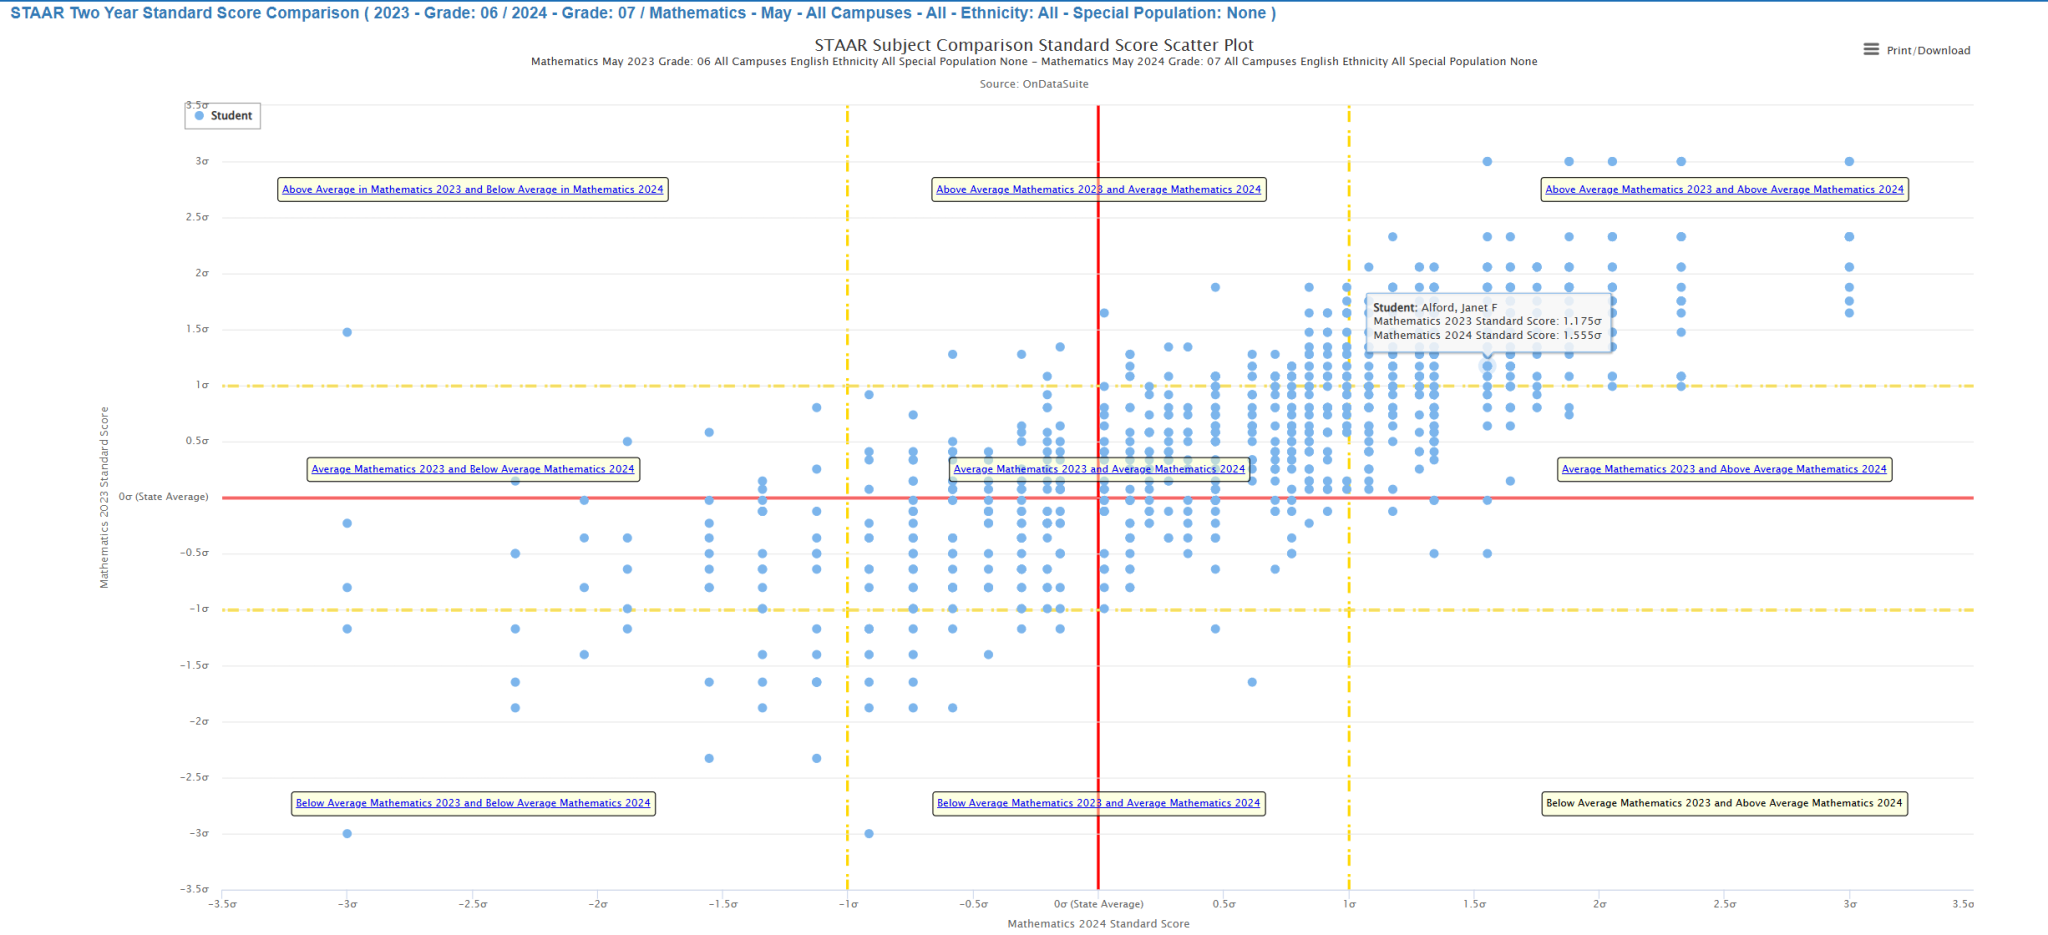Open 'Average Mathematics 2023 and Average Mathematics 2024'
The width and height of the screenshot is (2048, 935).
click(1100, 469)
